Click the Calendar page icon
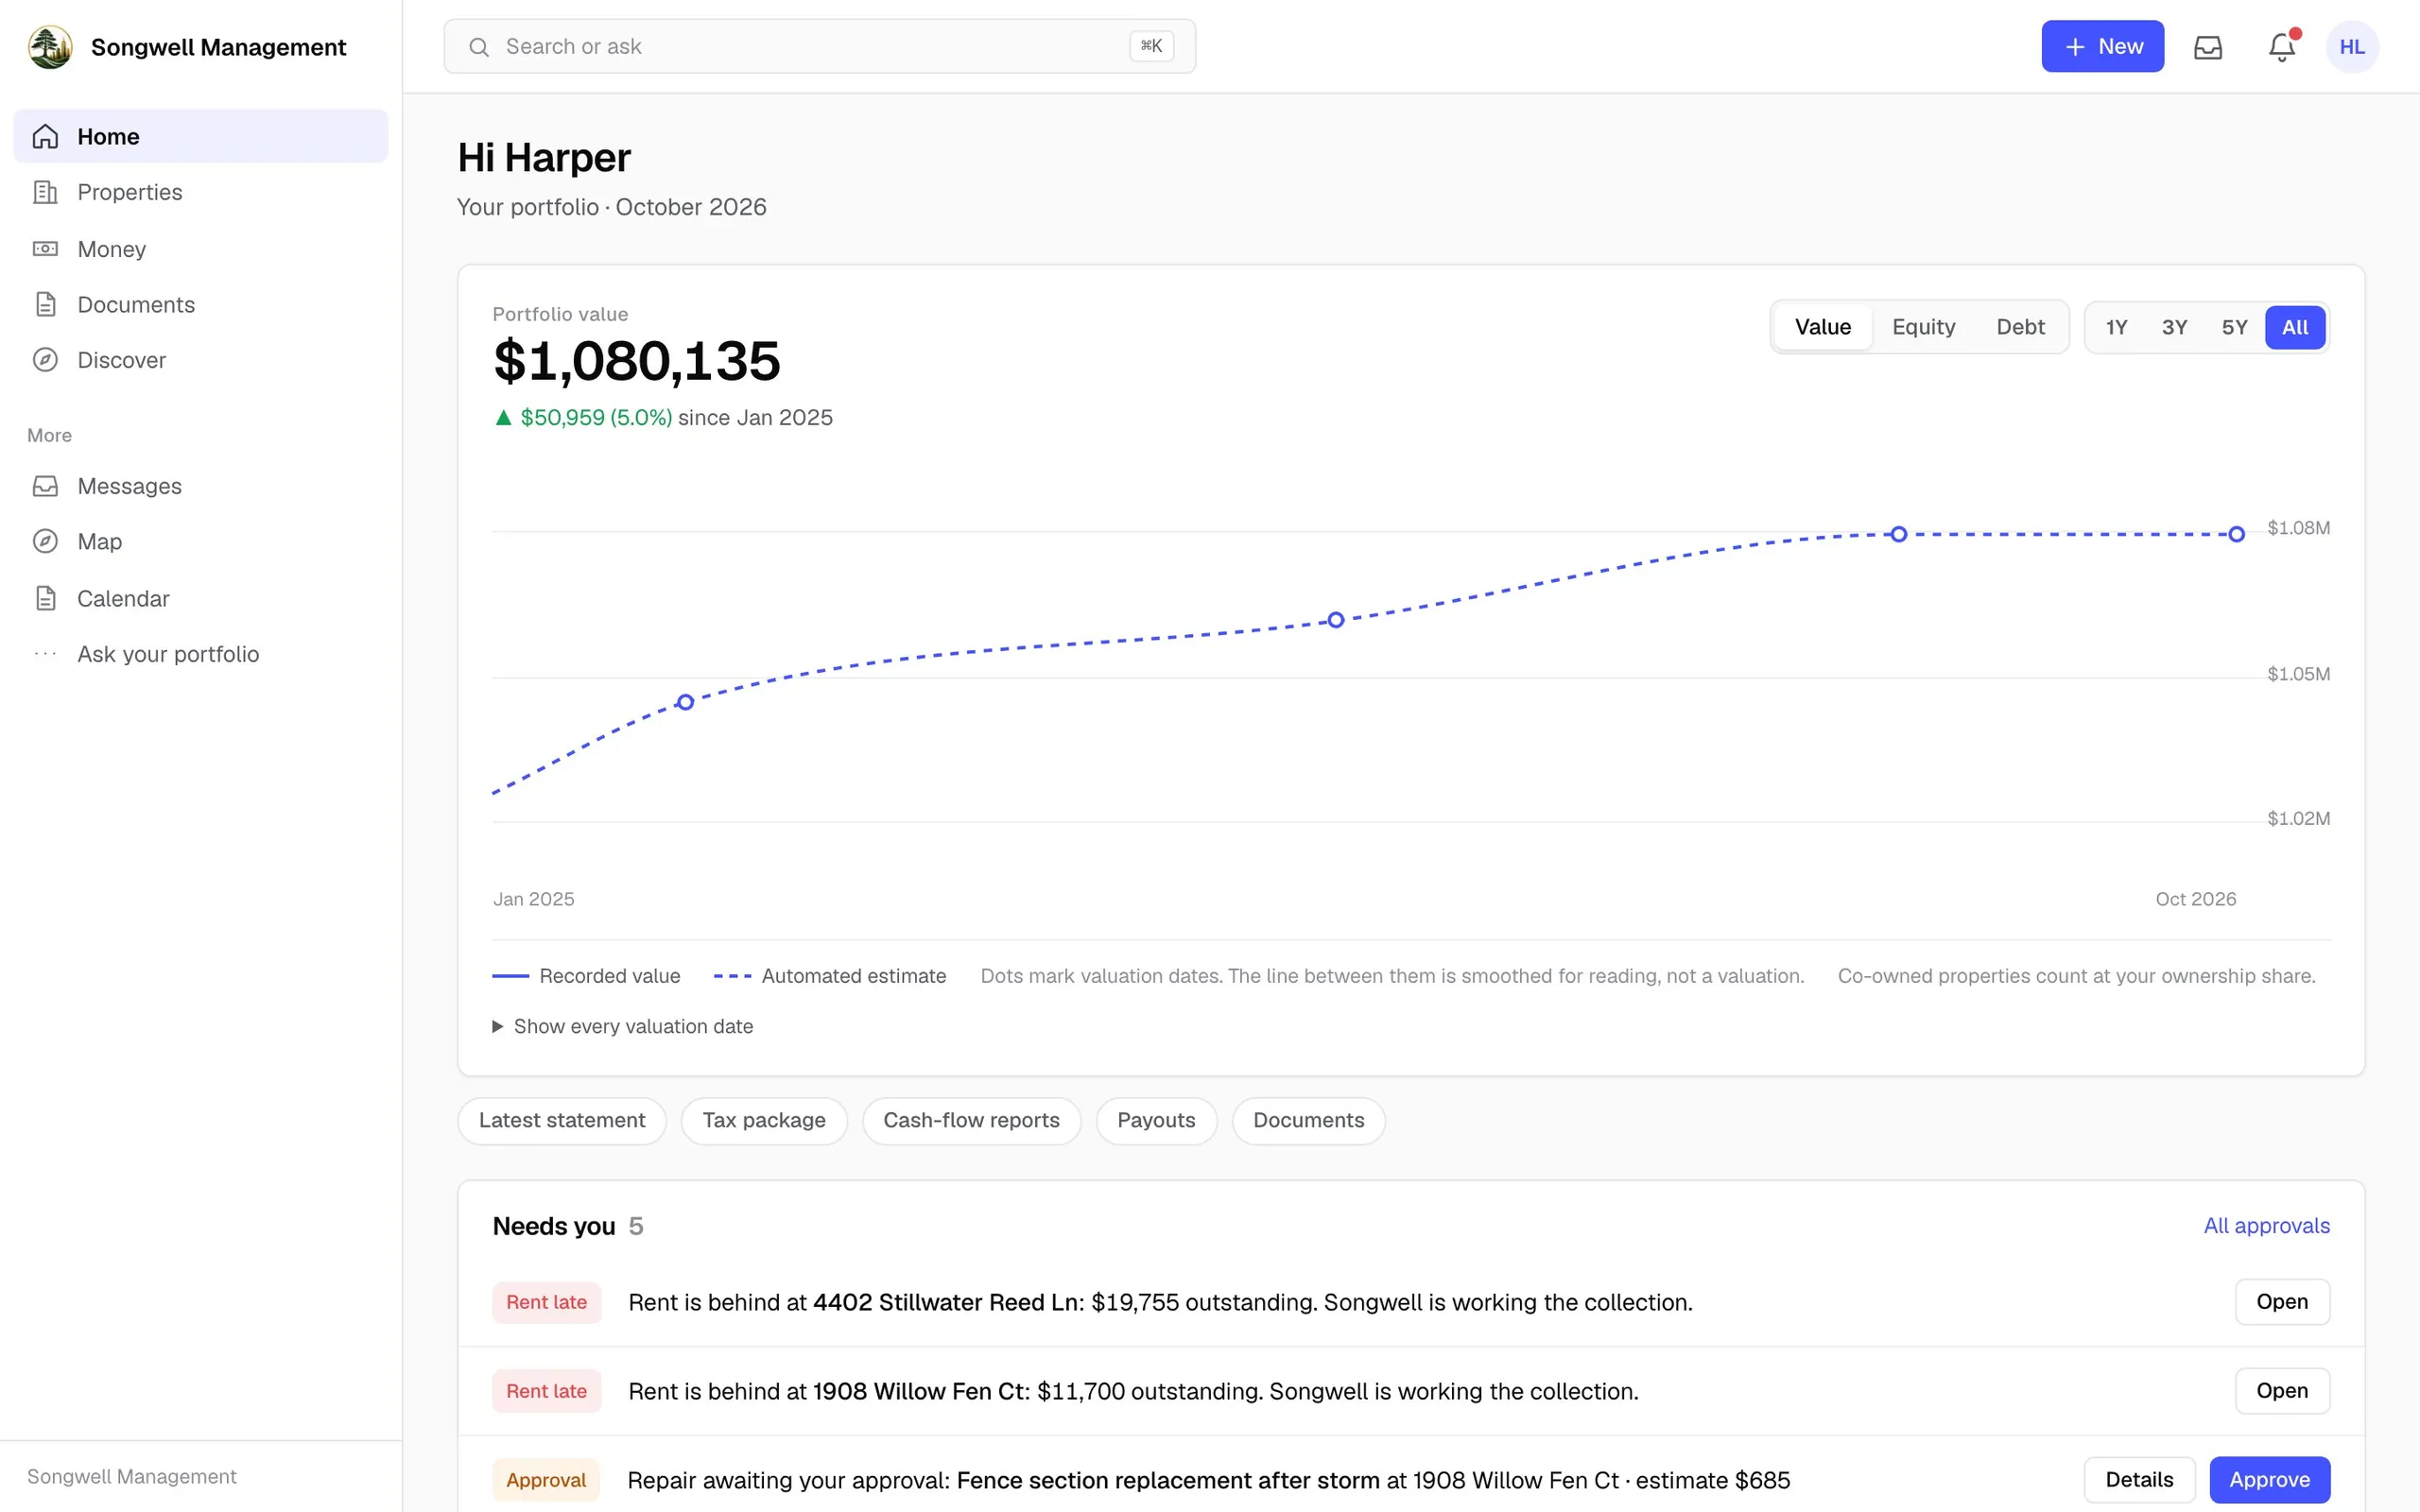This screenshot has height=1512, width=2420. (45, 598)
